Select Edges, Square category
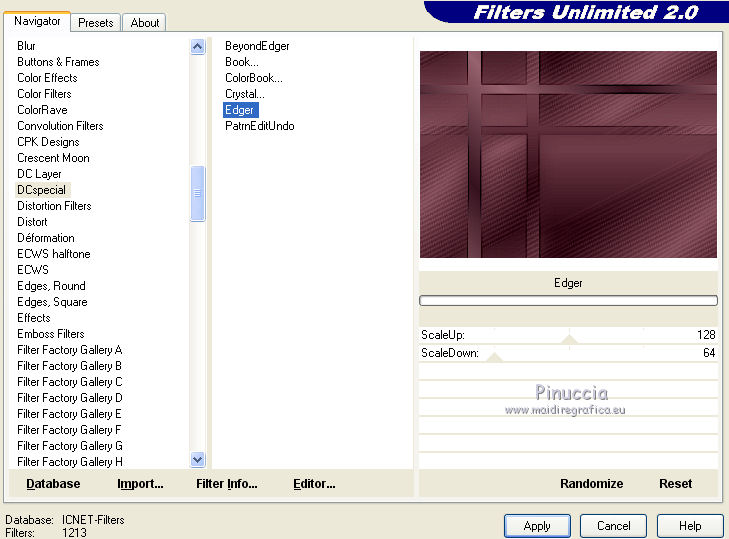 (52, 302)
